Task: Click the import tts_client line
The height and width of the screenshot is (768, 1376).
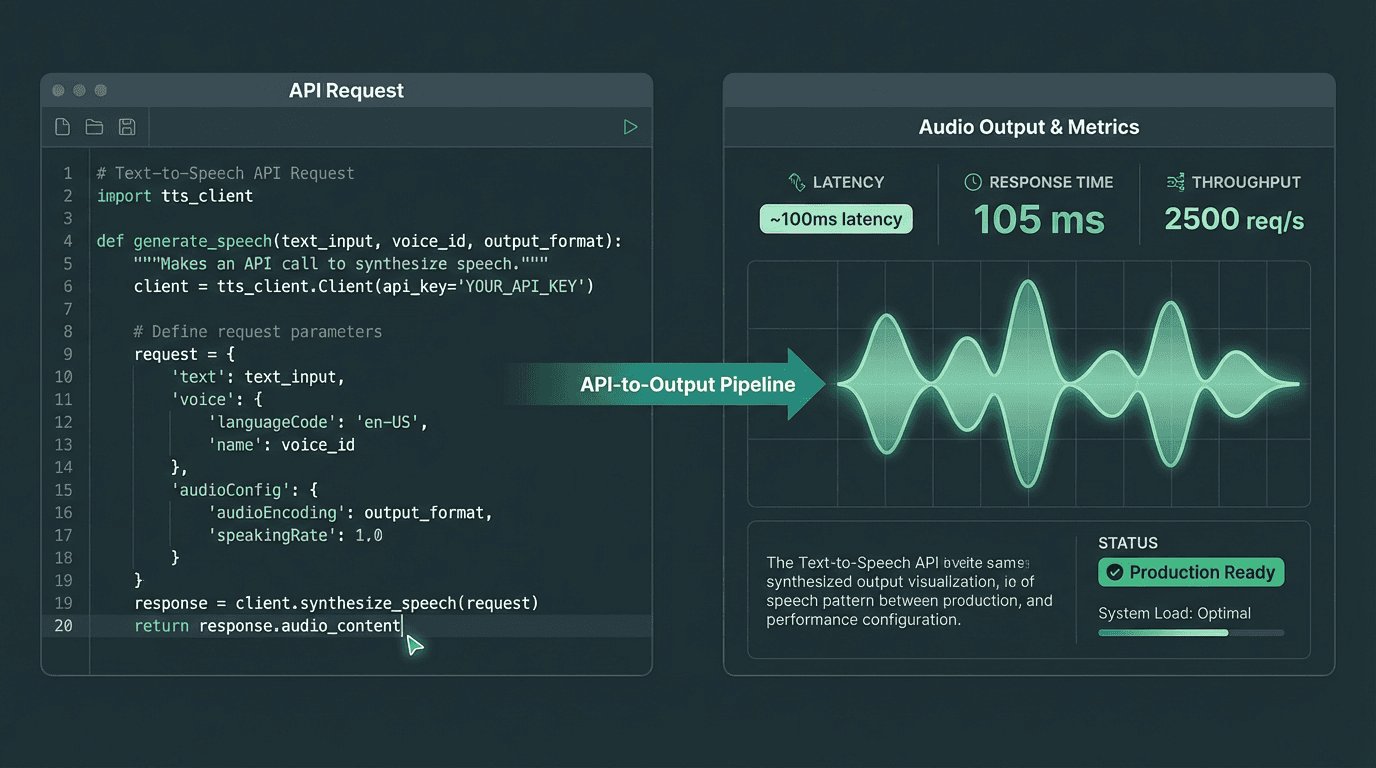Action: point(175,196)
